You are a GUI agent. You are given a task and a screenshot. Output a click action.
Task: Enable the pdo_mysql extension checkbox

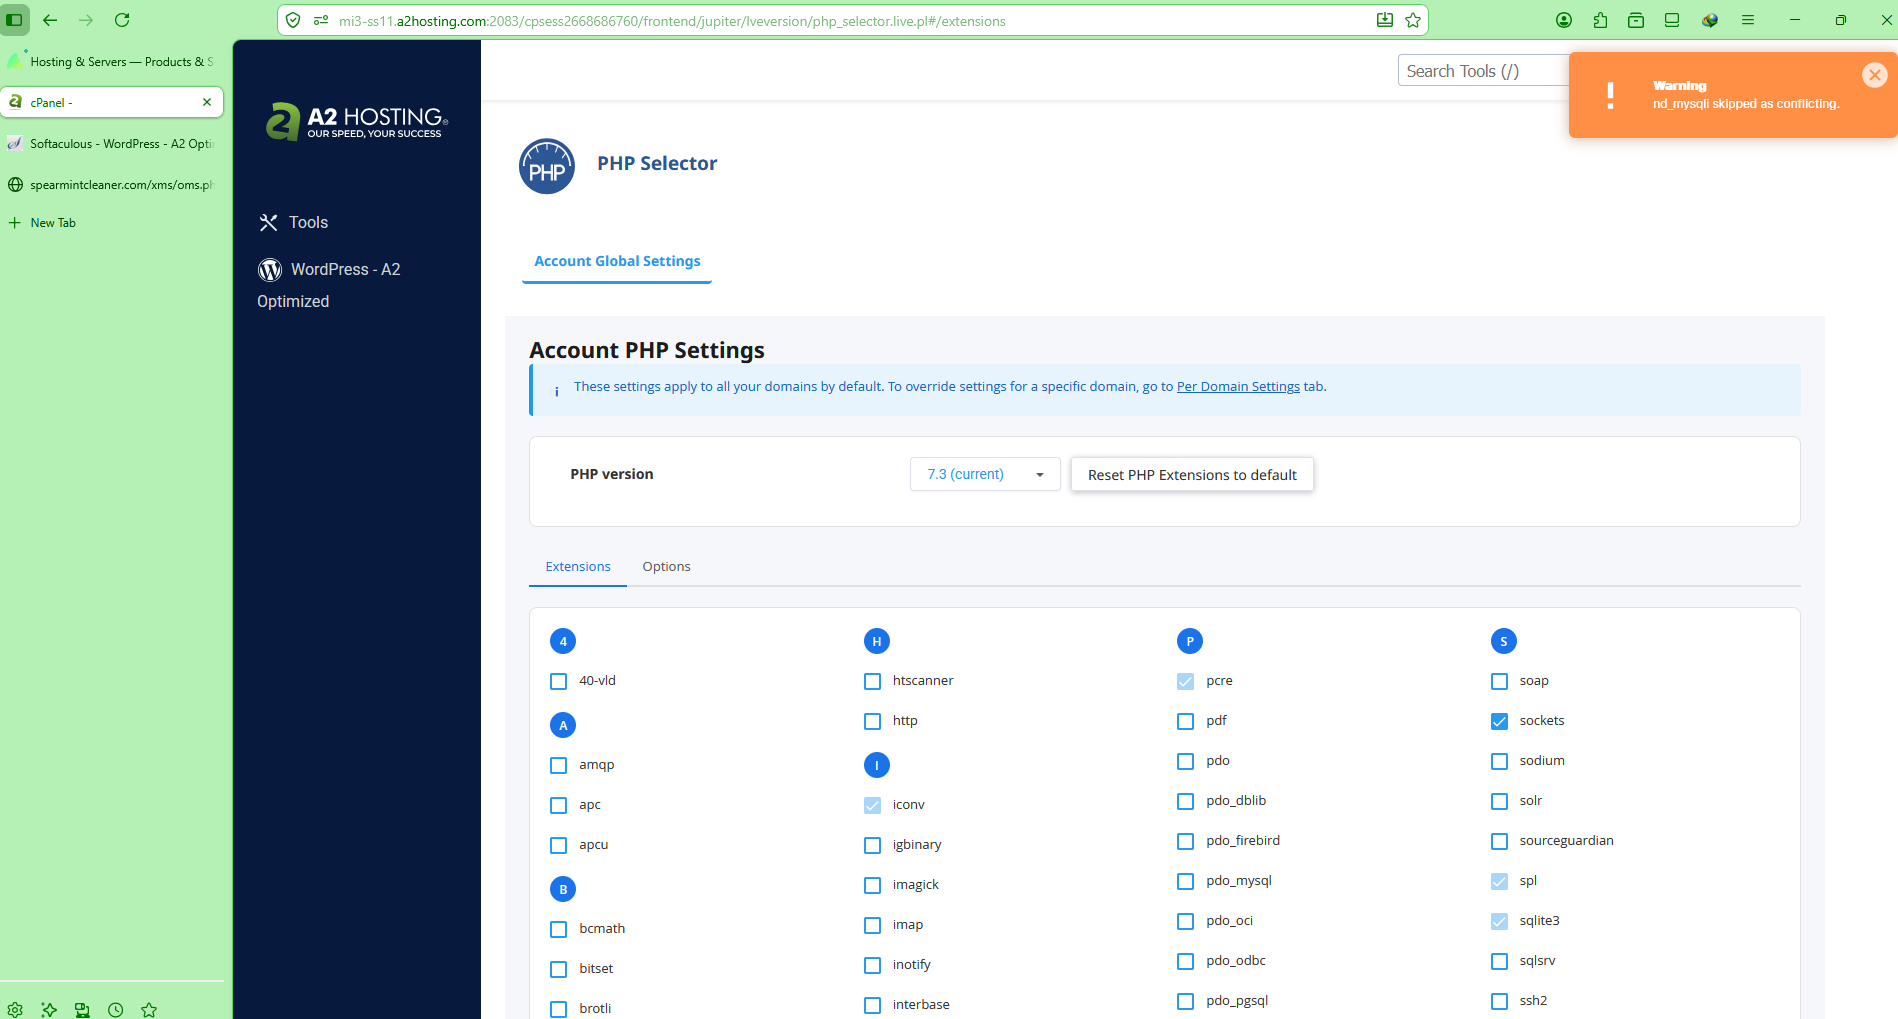coord(1185,881)
